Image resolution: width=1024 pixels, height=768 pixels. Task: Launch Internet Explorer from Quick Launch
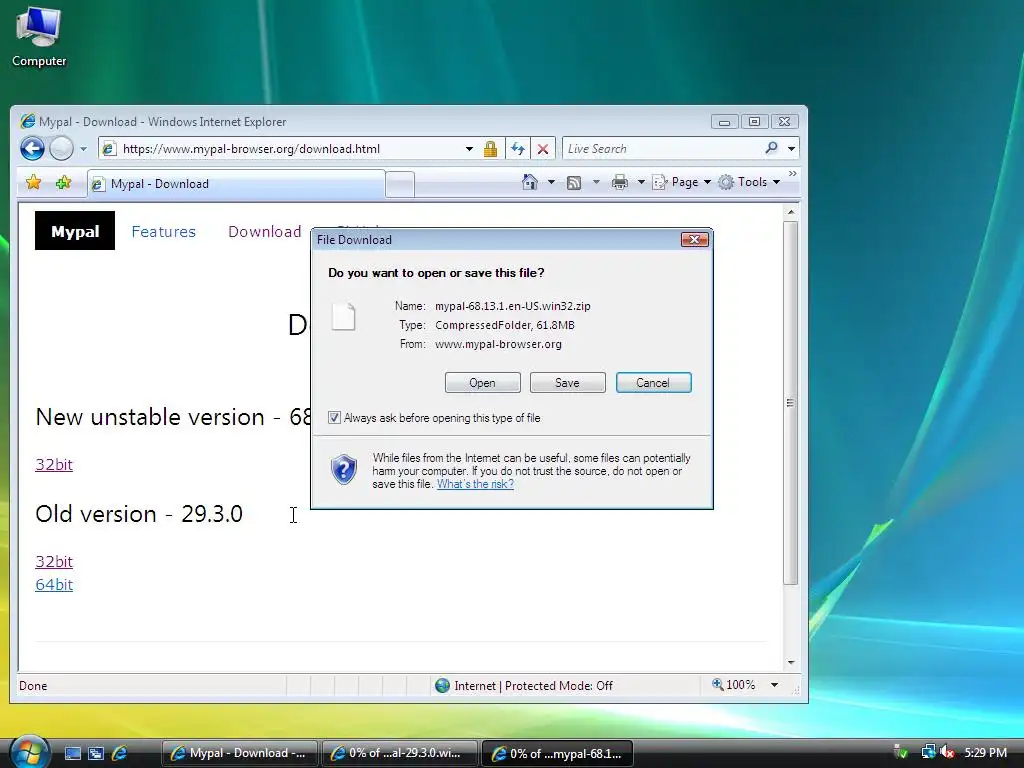click(x=120, y=753)
